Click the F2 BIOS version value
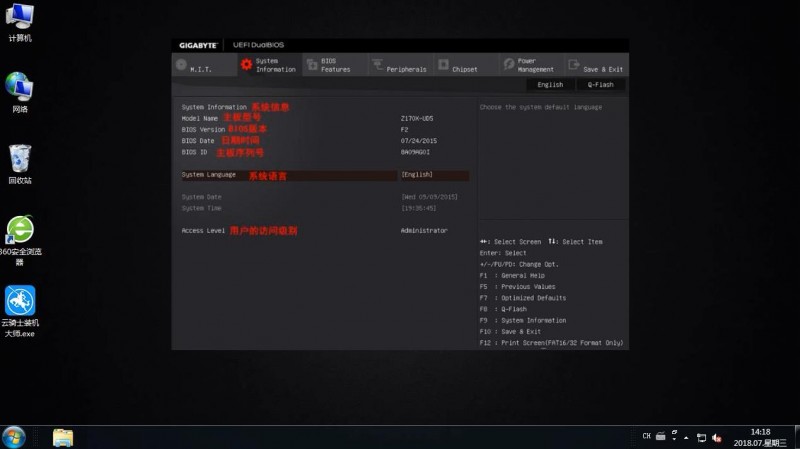Image resolution: width=800 pixels, height=449 pixels. pos(404,130)
